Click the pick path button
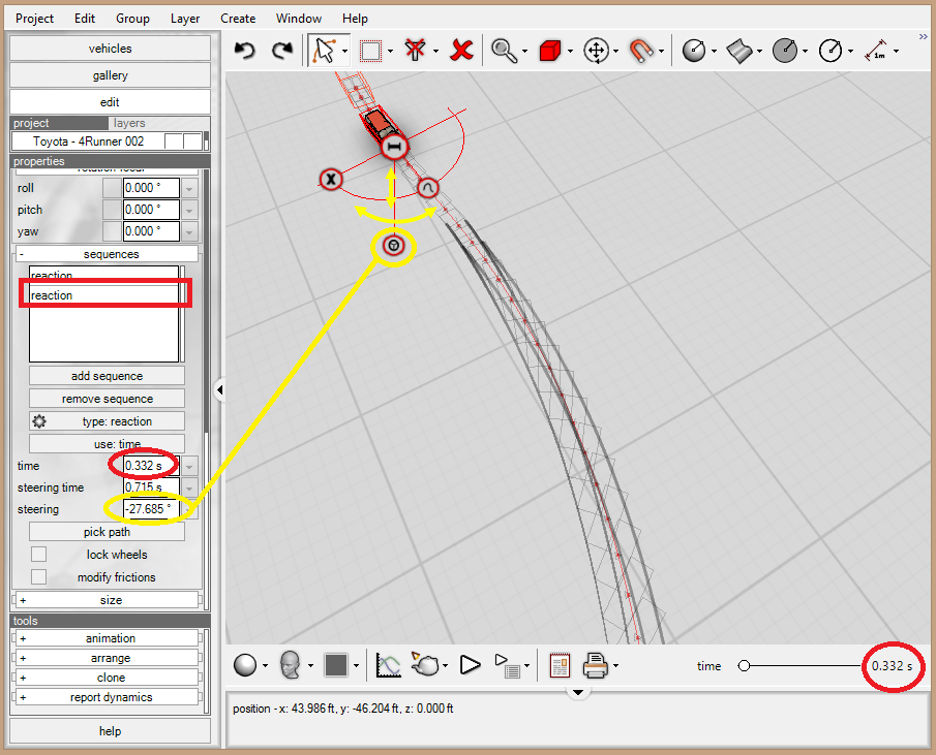This screenshot has height=755, width=936. point(107,532)
